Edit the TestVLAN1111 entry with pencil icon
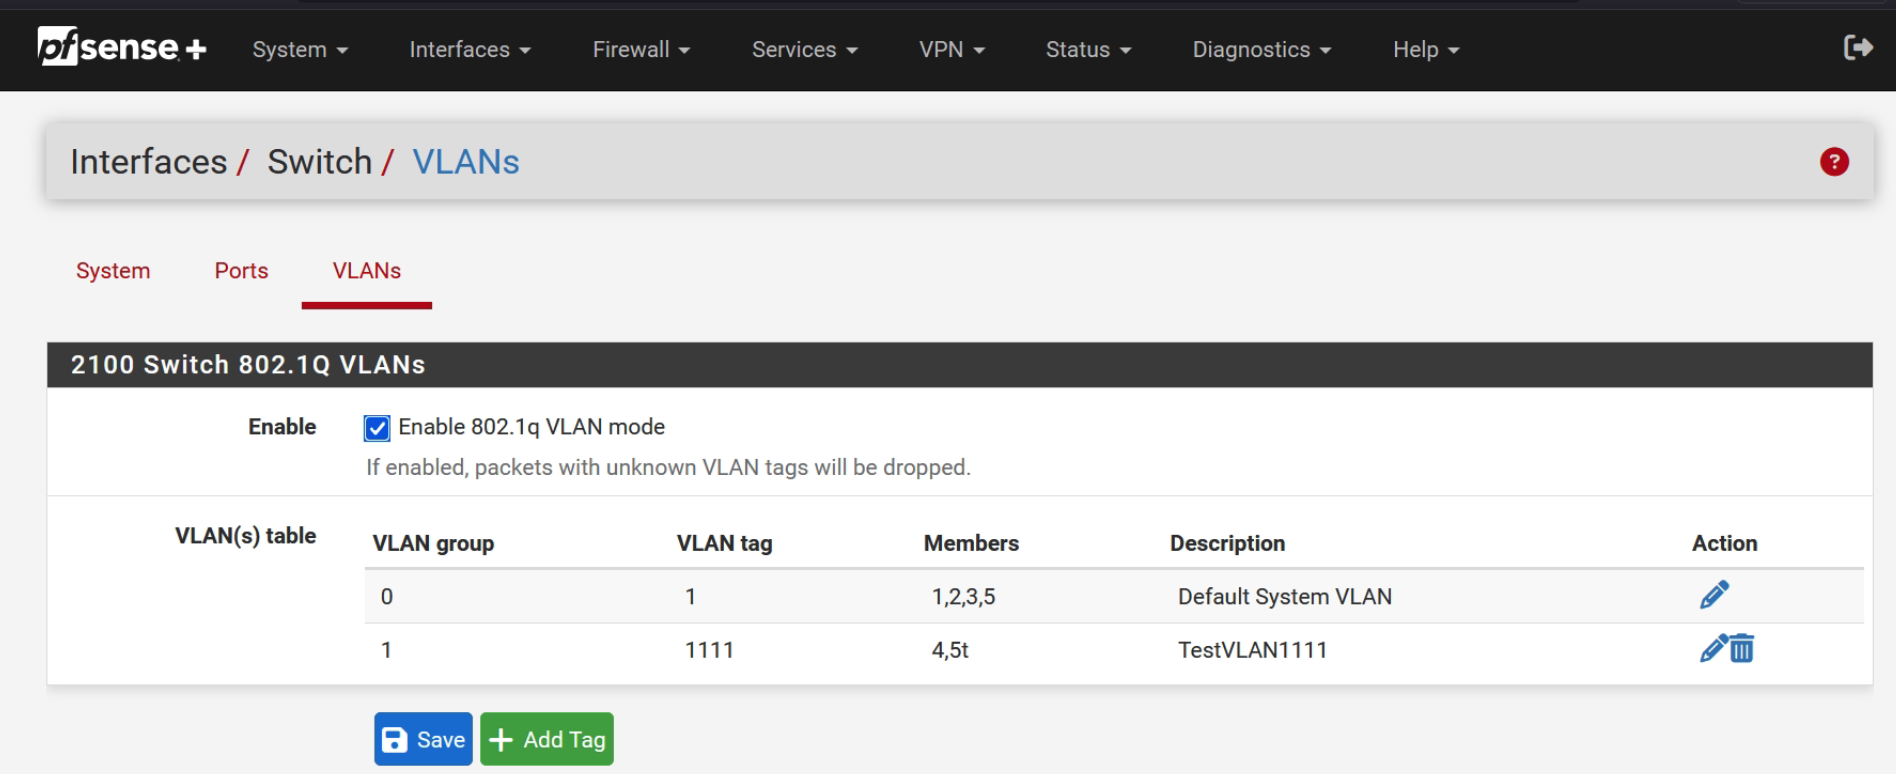1896x774 pixels. [x=1712, y=649]
